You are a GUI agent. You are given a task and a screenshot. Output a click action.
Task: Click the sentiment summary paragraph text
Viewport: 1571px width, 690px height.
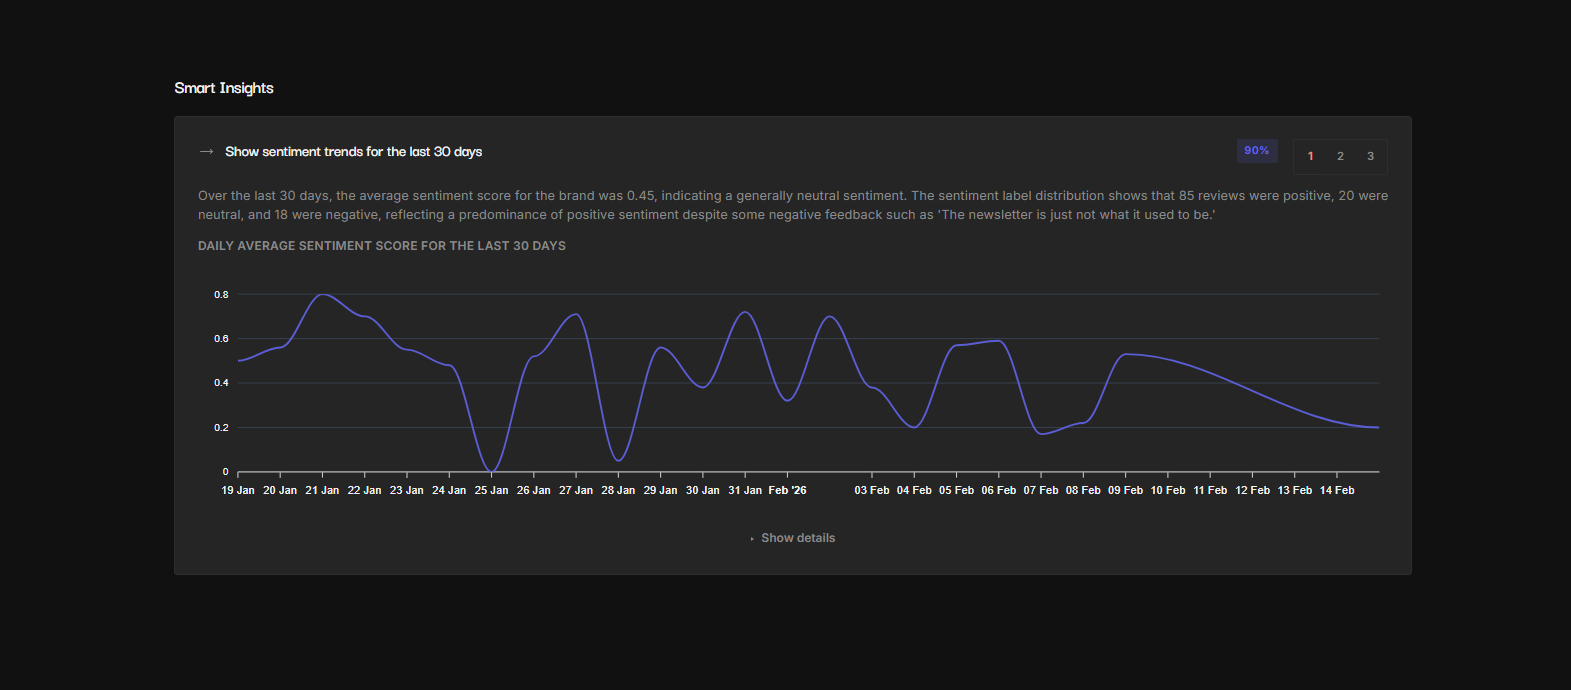coord(793,205)
